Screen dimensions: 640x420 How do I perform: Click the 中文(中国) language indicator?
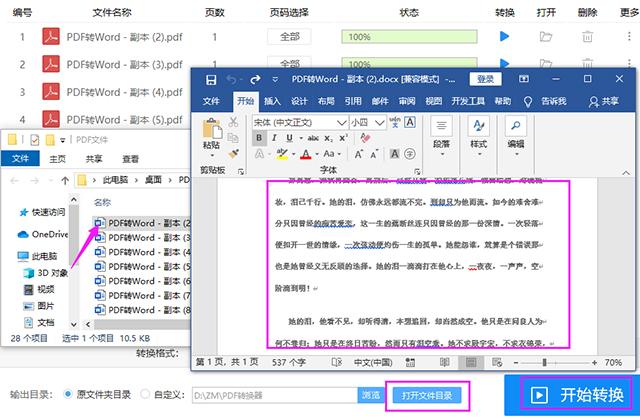point(373,362)
